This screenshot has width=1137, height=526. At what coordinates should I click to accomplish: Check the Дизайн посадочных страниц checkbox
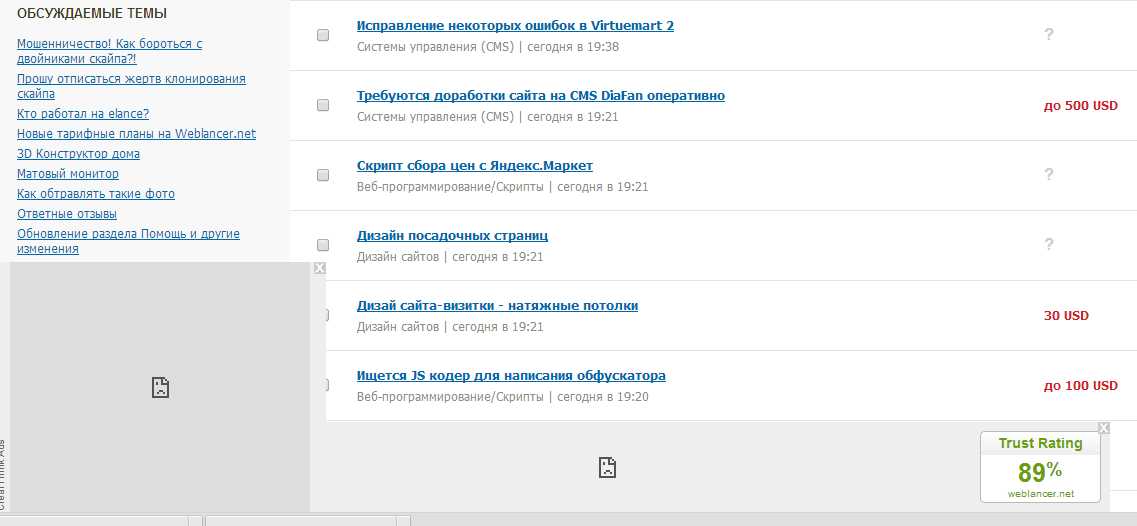click(323, 245)
